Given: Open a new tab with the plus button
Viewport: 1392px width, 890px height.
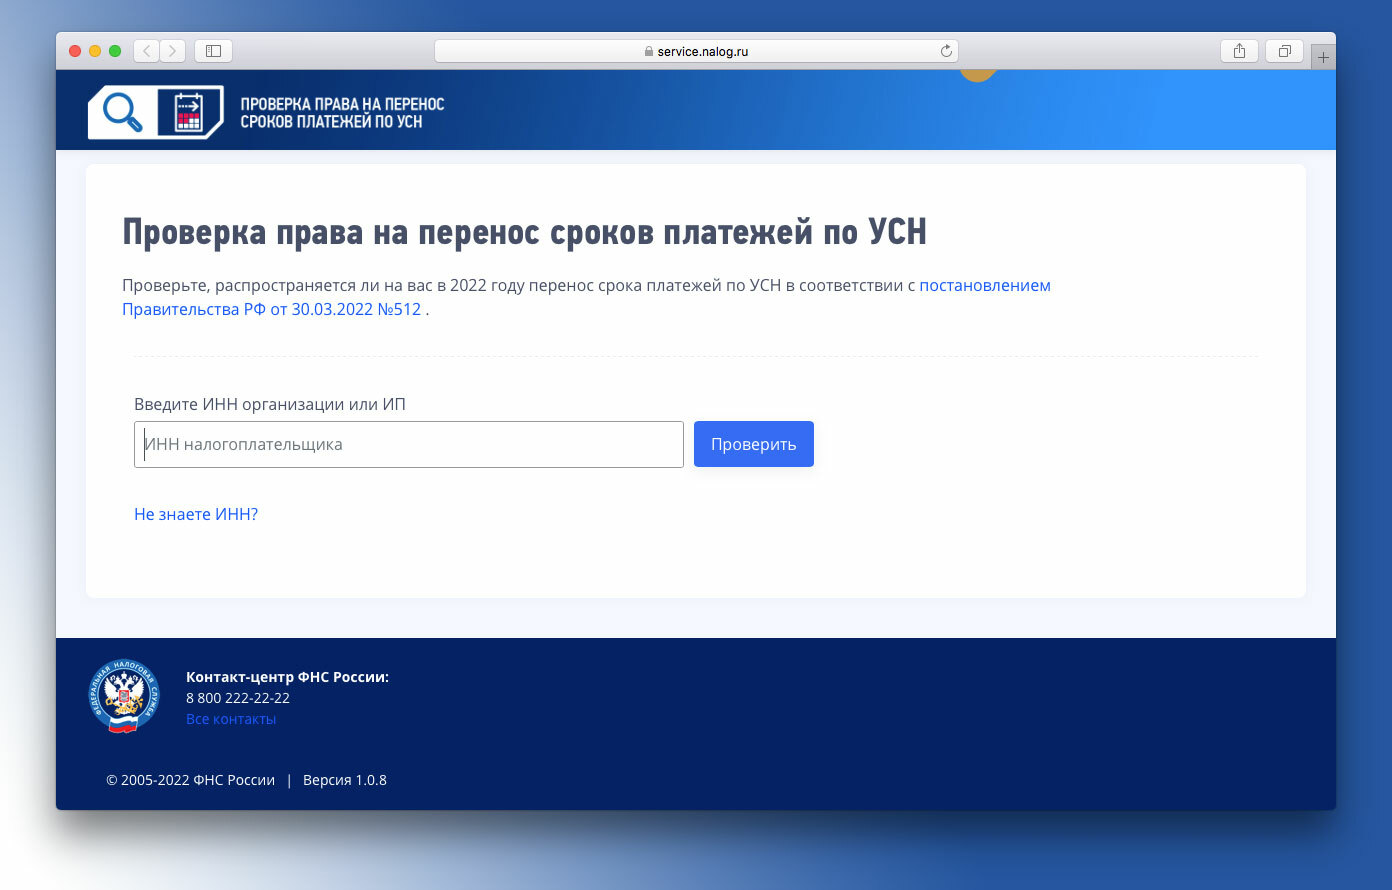Looking at the screenshot, I should 1323,57.
